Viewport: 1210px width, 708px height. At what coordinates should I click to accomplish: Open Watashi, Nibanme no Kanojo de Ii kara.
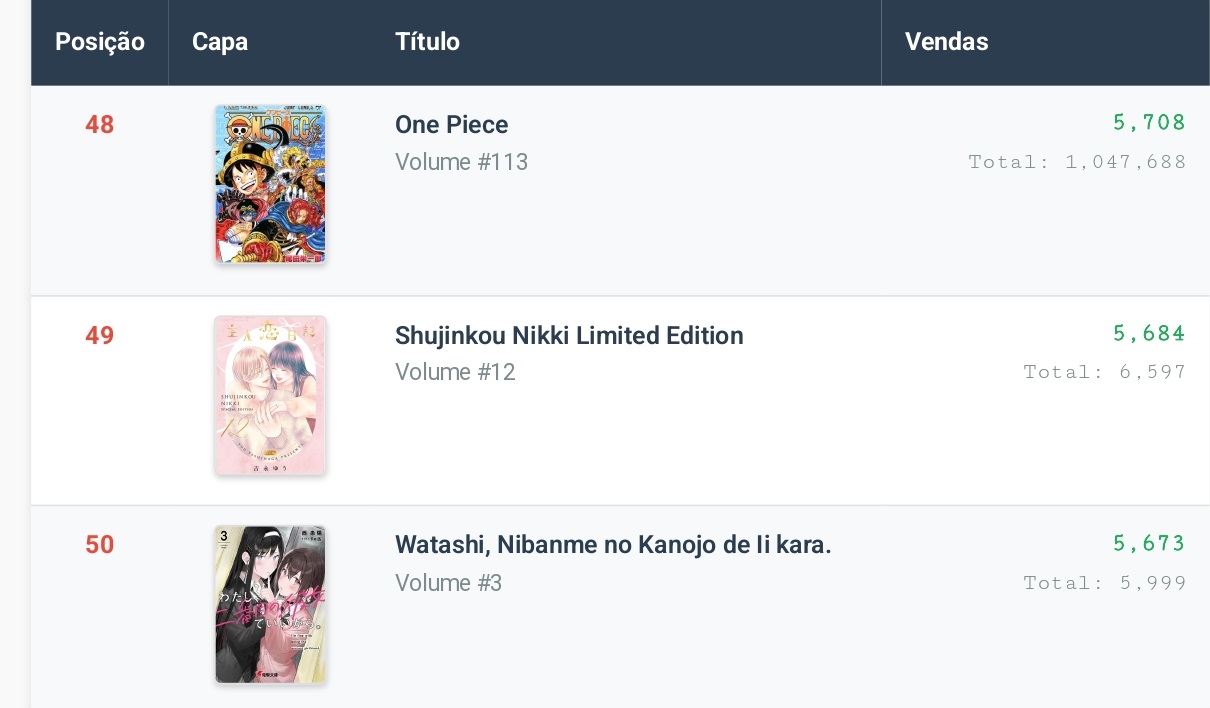613,545
